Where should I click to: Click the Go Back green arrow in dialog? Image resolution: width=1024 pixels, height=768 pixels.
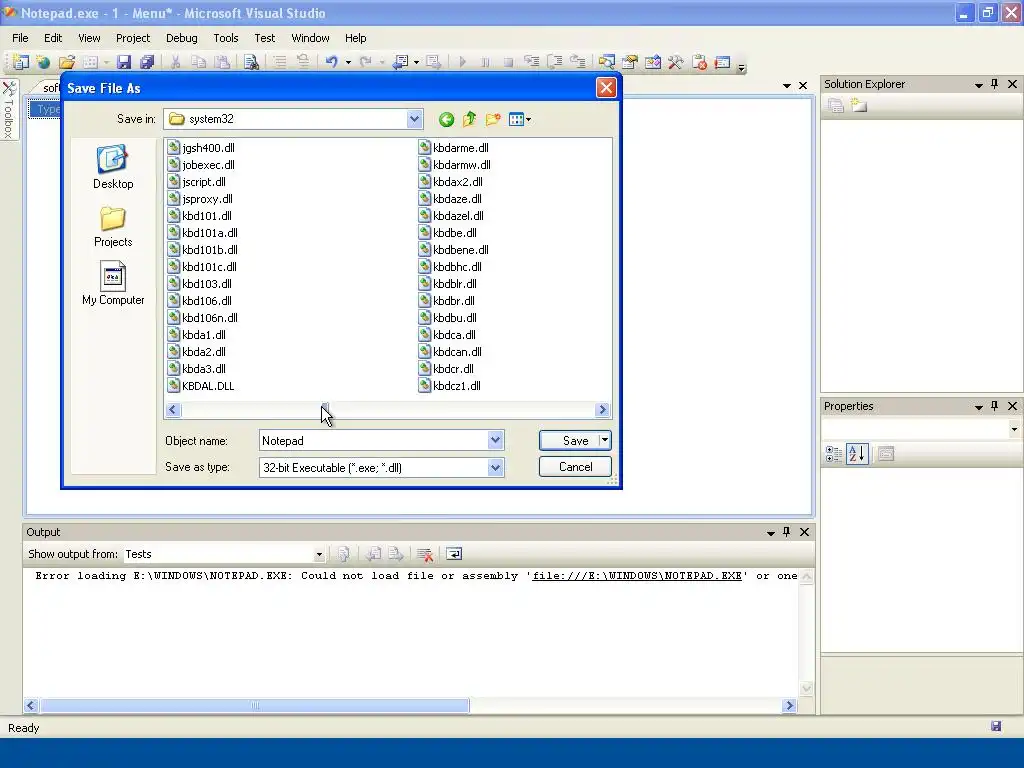point(446,120)
